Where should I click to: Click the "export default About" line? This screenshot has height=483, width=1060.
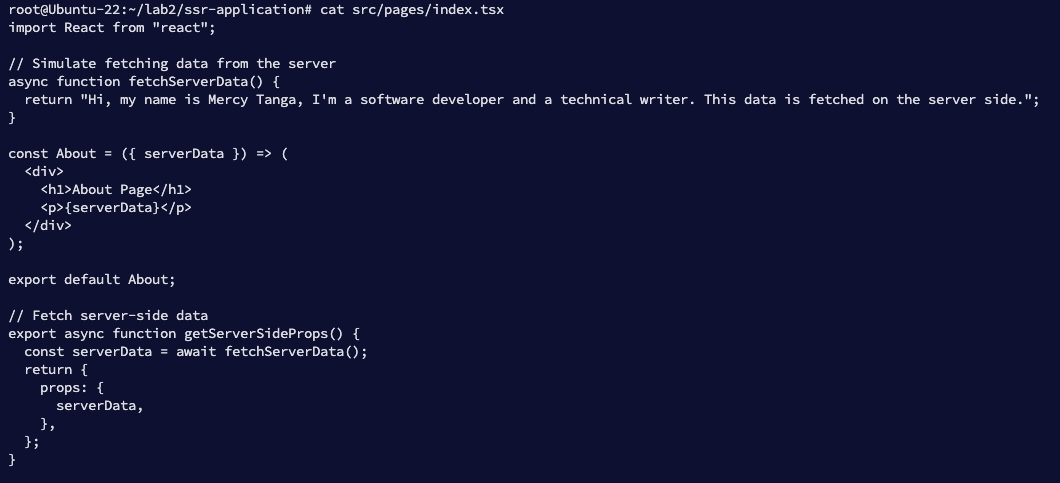click(91, 279)
